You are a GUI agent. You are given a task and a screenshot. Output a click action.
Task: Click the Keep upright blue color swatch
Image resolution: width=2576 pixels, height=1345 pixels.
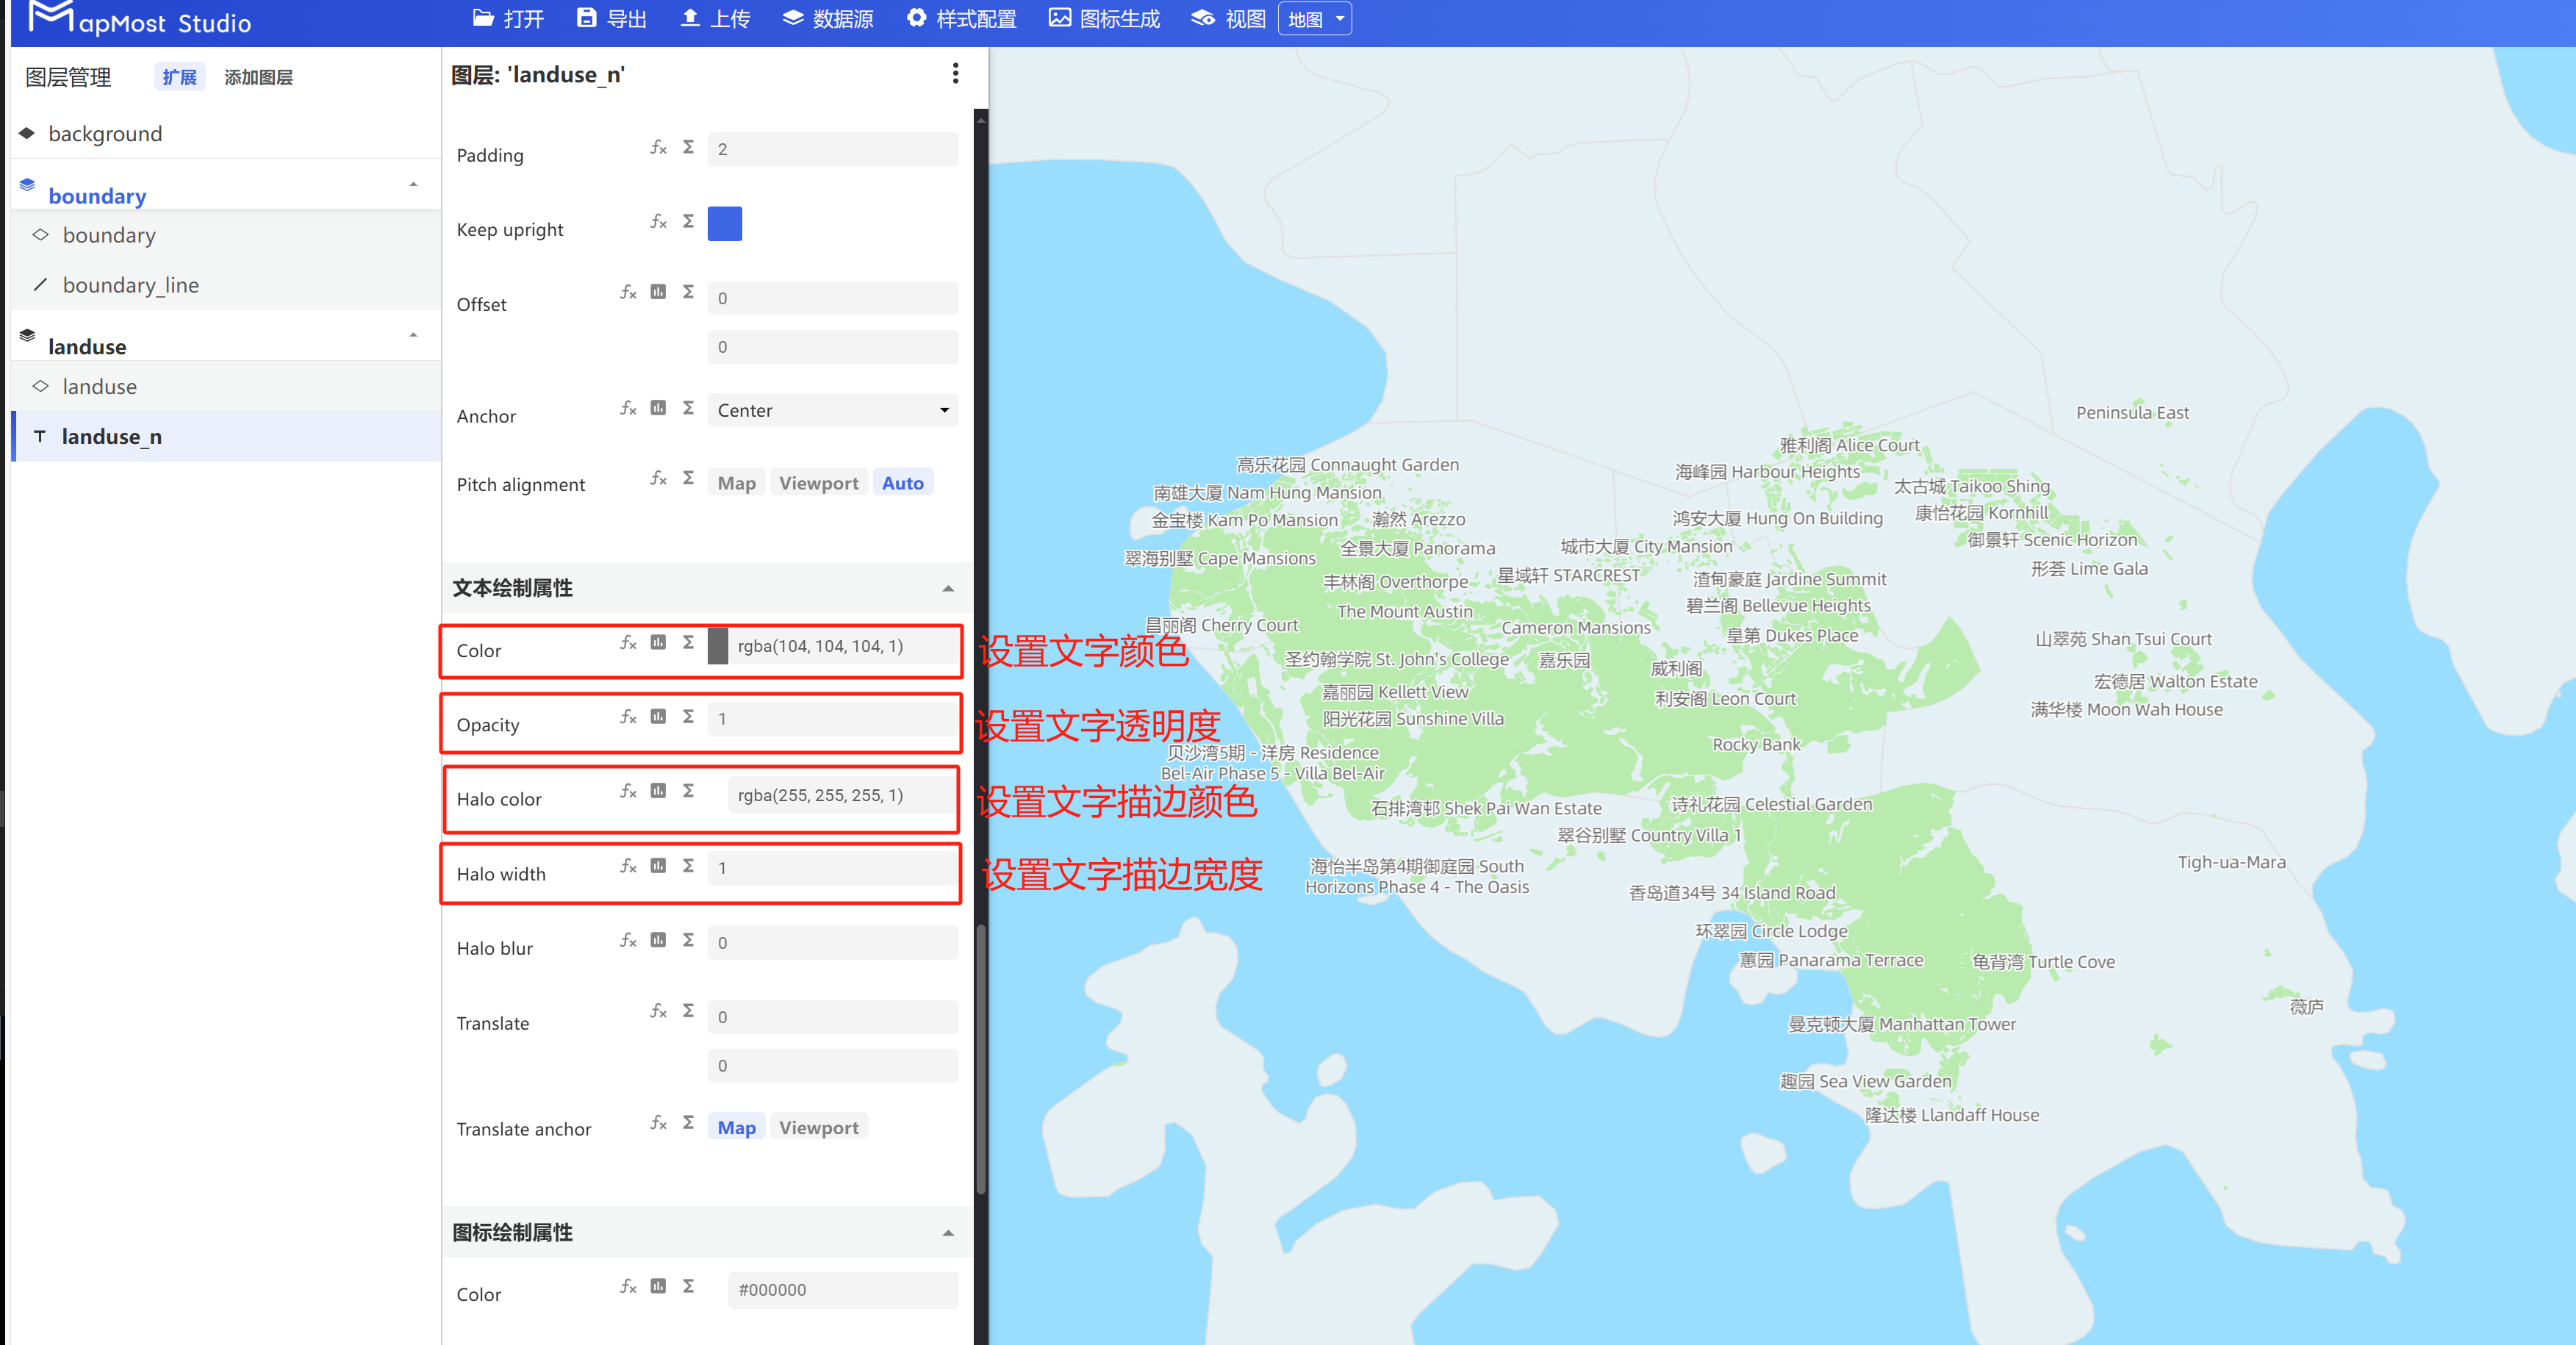[724, 223]
